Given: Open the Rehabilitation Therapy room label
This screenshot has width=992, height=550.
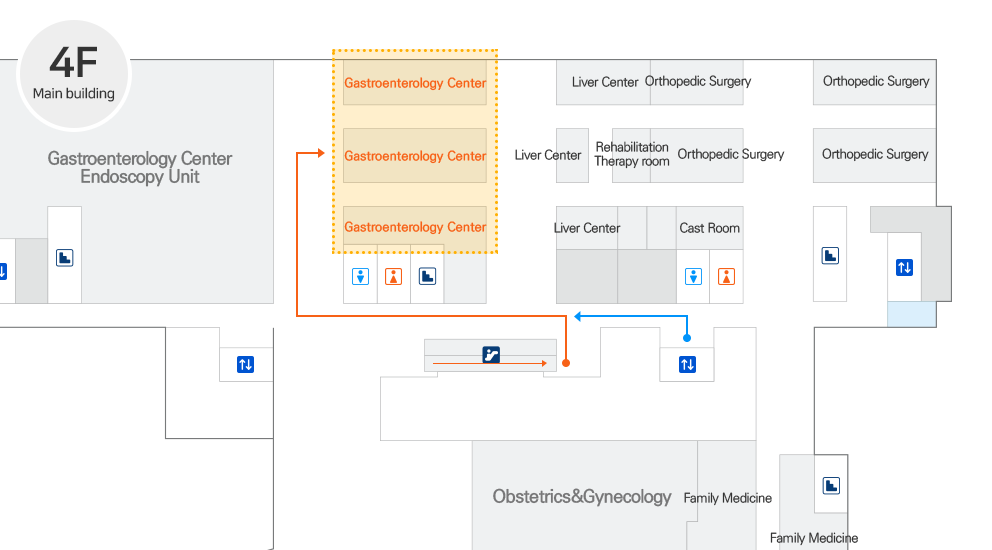Looking at the screenshot, I should (x=632, y=154).
